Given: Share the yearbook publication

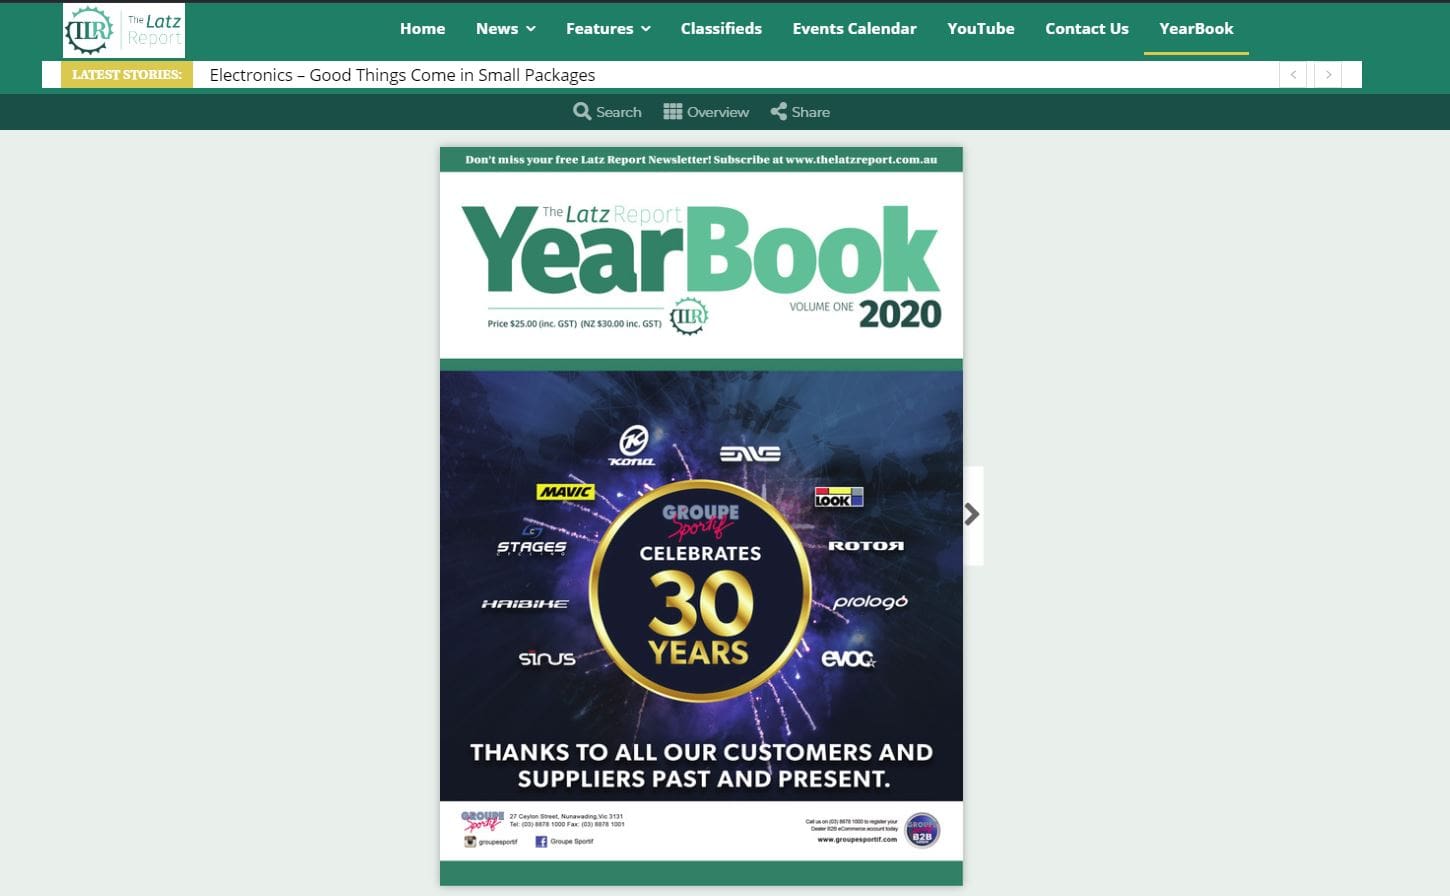Looking at the screenshot, I should click(800, 112).
